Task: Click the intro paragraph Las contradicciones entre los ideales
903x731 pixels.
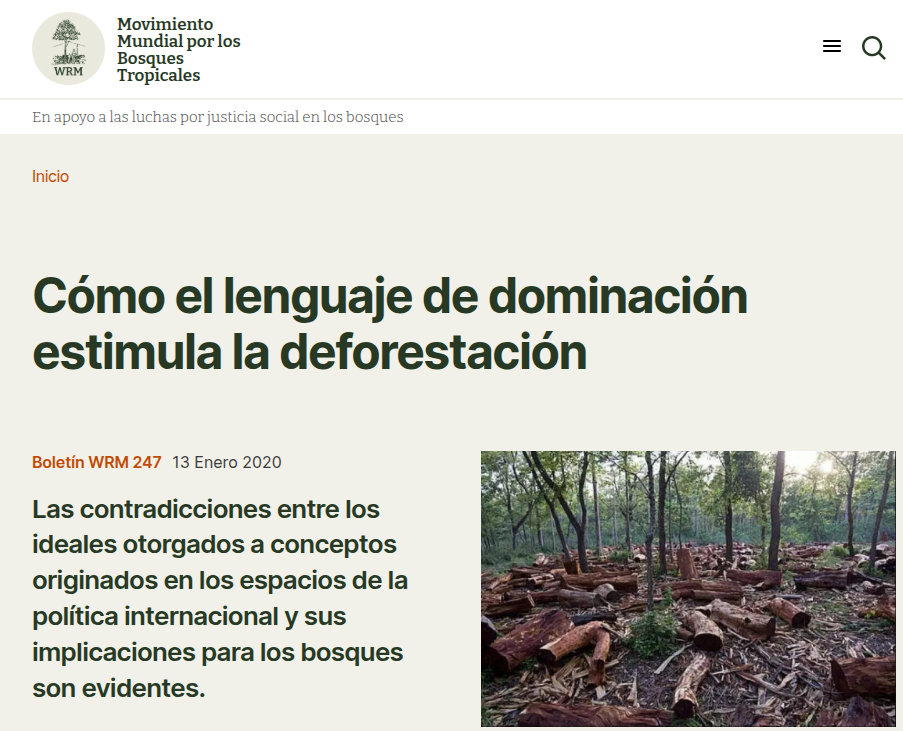Action: click(220, 599)
